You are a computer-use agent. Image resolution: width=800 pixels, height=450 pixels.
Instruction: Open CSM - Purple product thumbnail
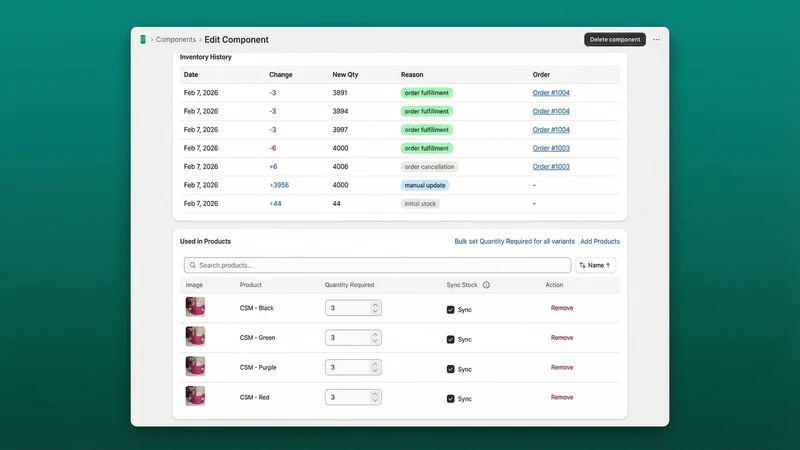tap(195, 366)
